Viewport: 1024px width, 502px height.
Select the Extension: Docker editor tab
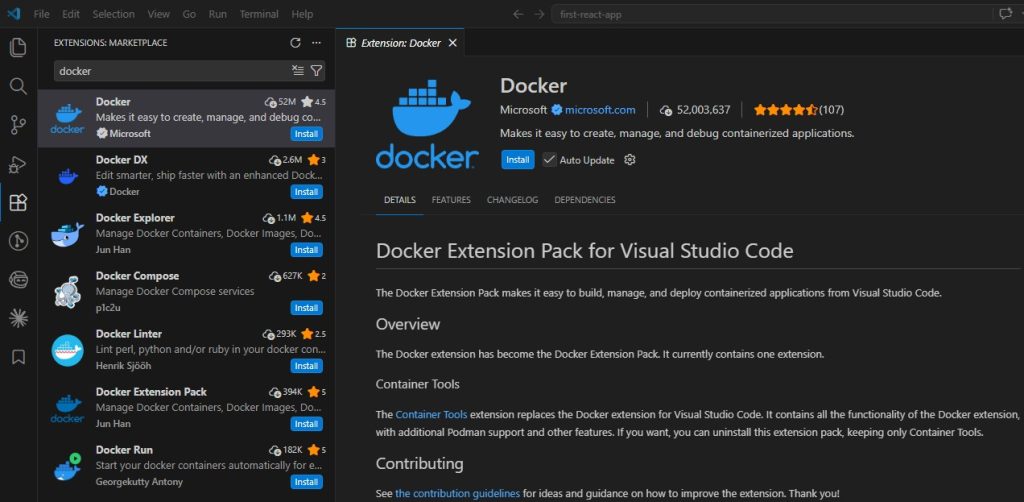pyautogui.click(x=400, y=42)
